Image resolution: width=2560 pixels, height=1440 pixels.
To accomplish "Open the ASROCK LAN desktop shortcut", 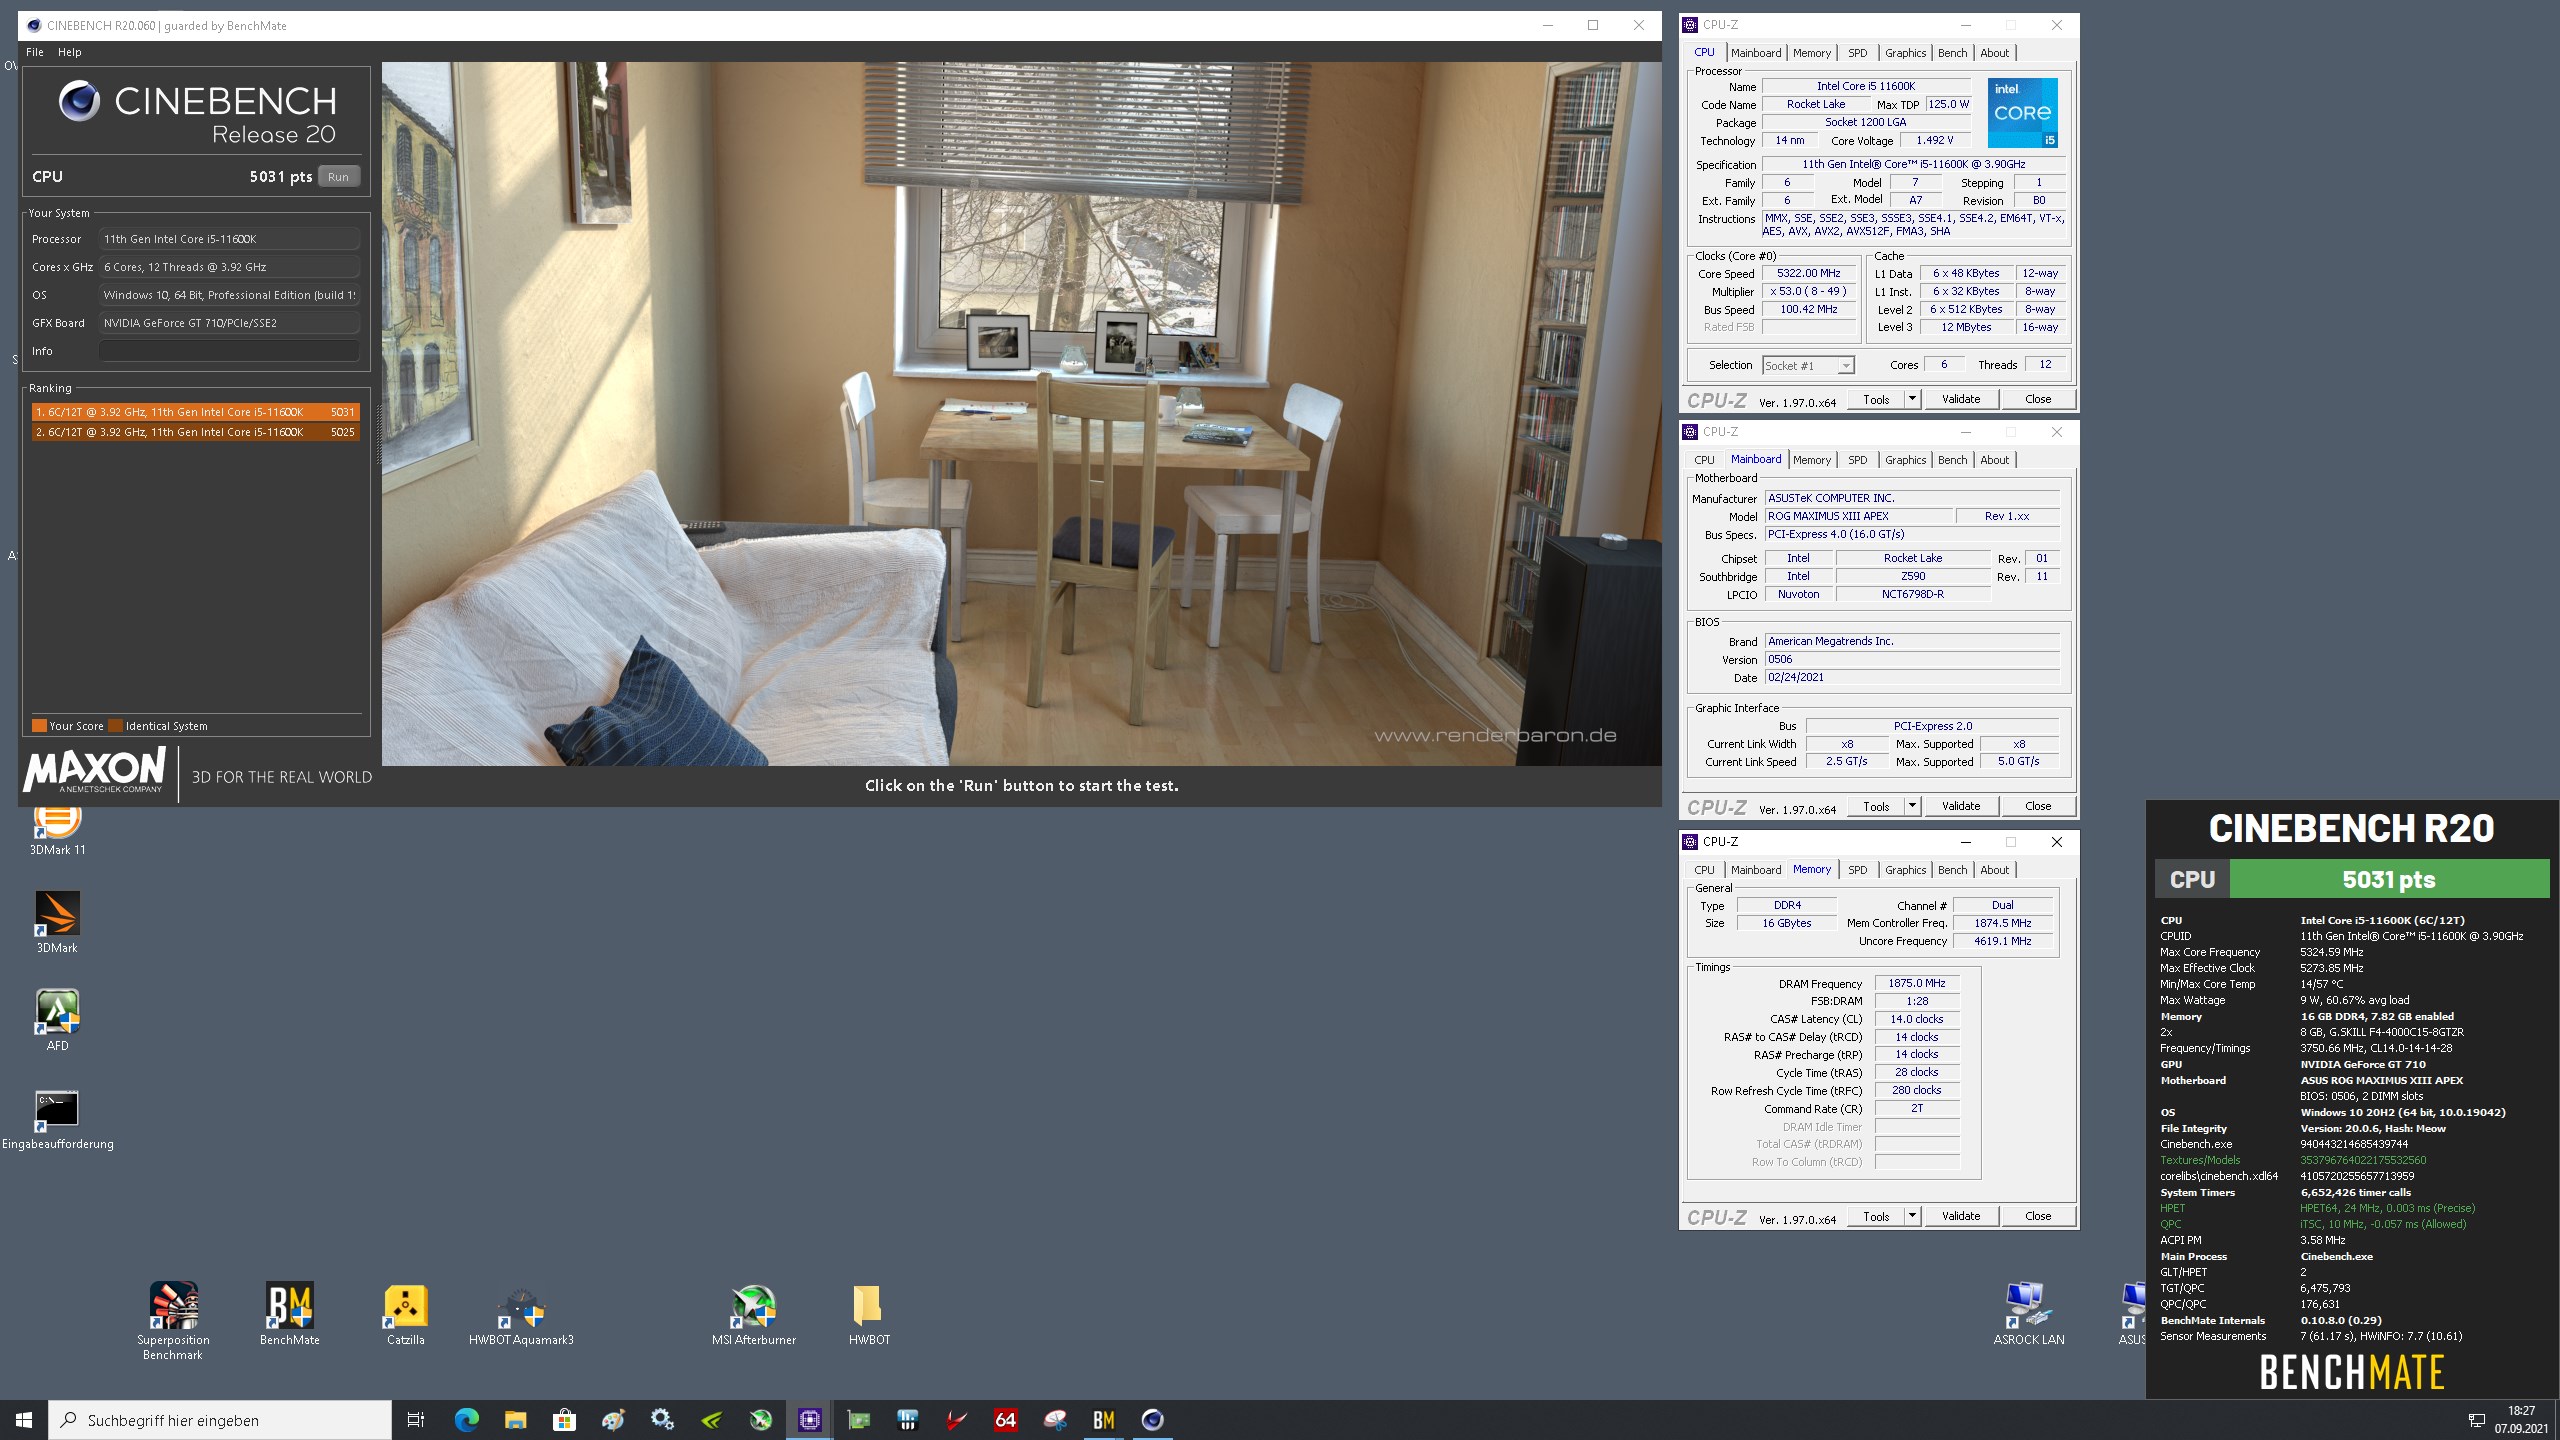I will coord(2028,1314).
